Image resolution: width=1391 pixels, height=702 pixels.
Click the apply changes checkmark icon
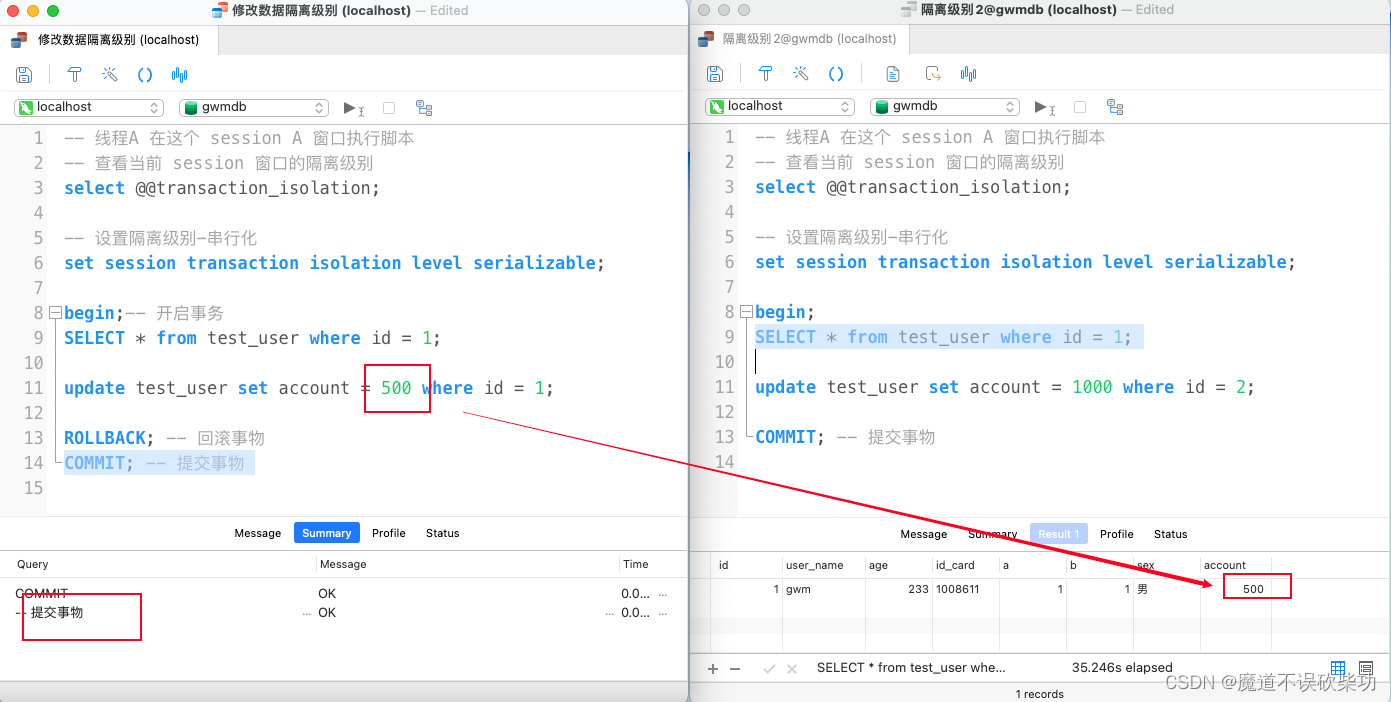[x=769, y=668]
